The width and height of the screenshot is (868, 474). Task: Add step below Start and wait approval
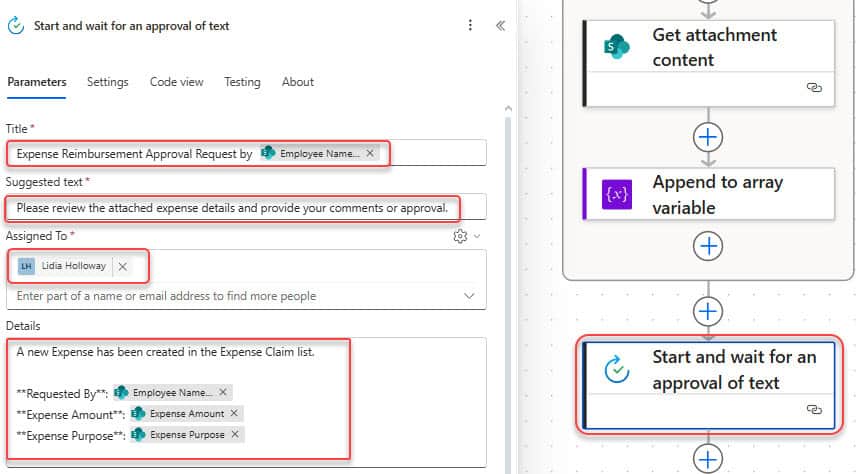pos(708,458)
